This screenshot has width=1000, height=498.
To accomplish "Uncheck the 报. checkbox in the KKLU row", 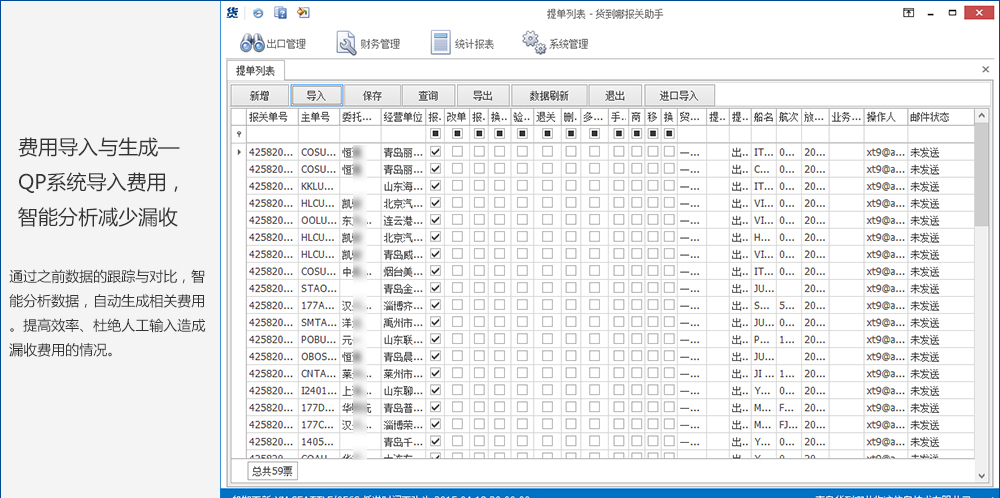I will [x=436, y=186].
